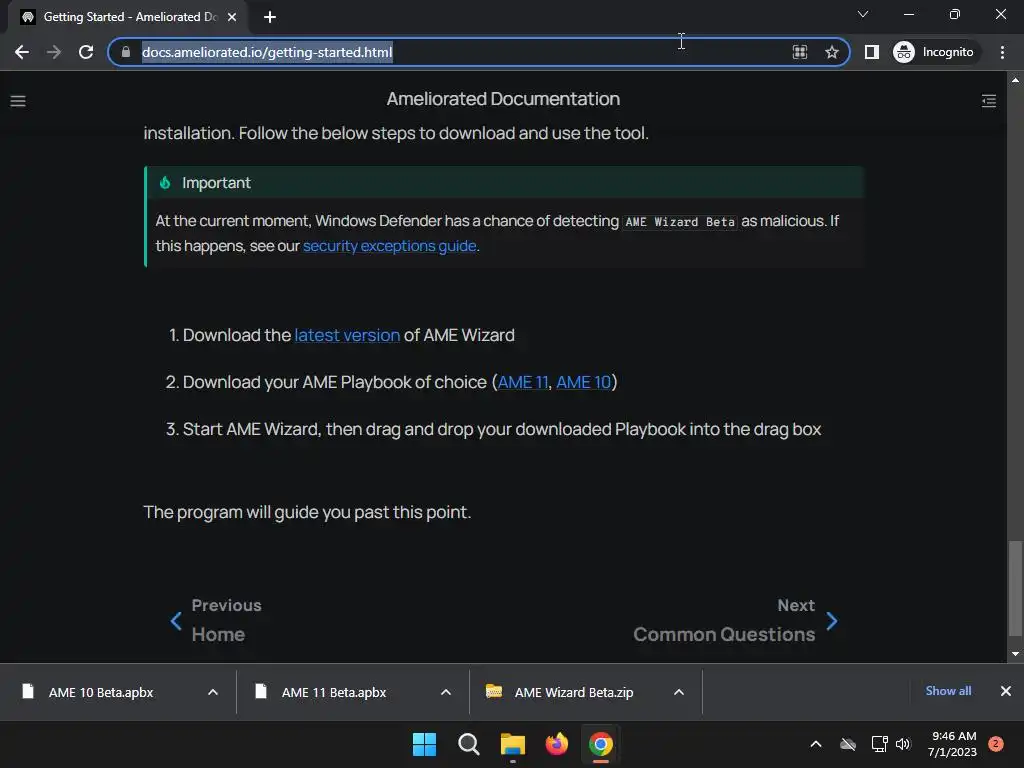Click the Ameliorated Documentation title
The image size is (1024, 768).
pyautogui.click(x=503, y=99)
